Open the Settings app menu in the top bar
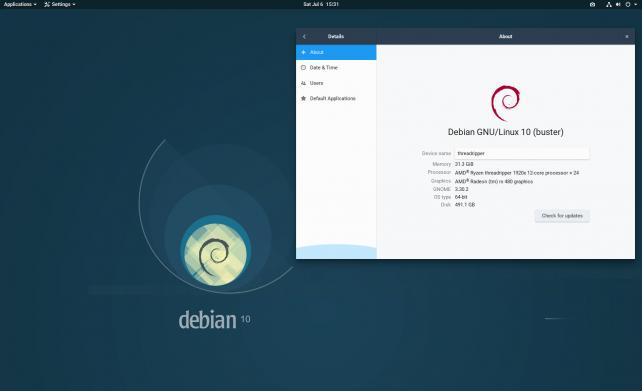642x391 pixels. [60, 4]
